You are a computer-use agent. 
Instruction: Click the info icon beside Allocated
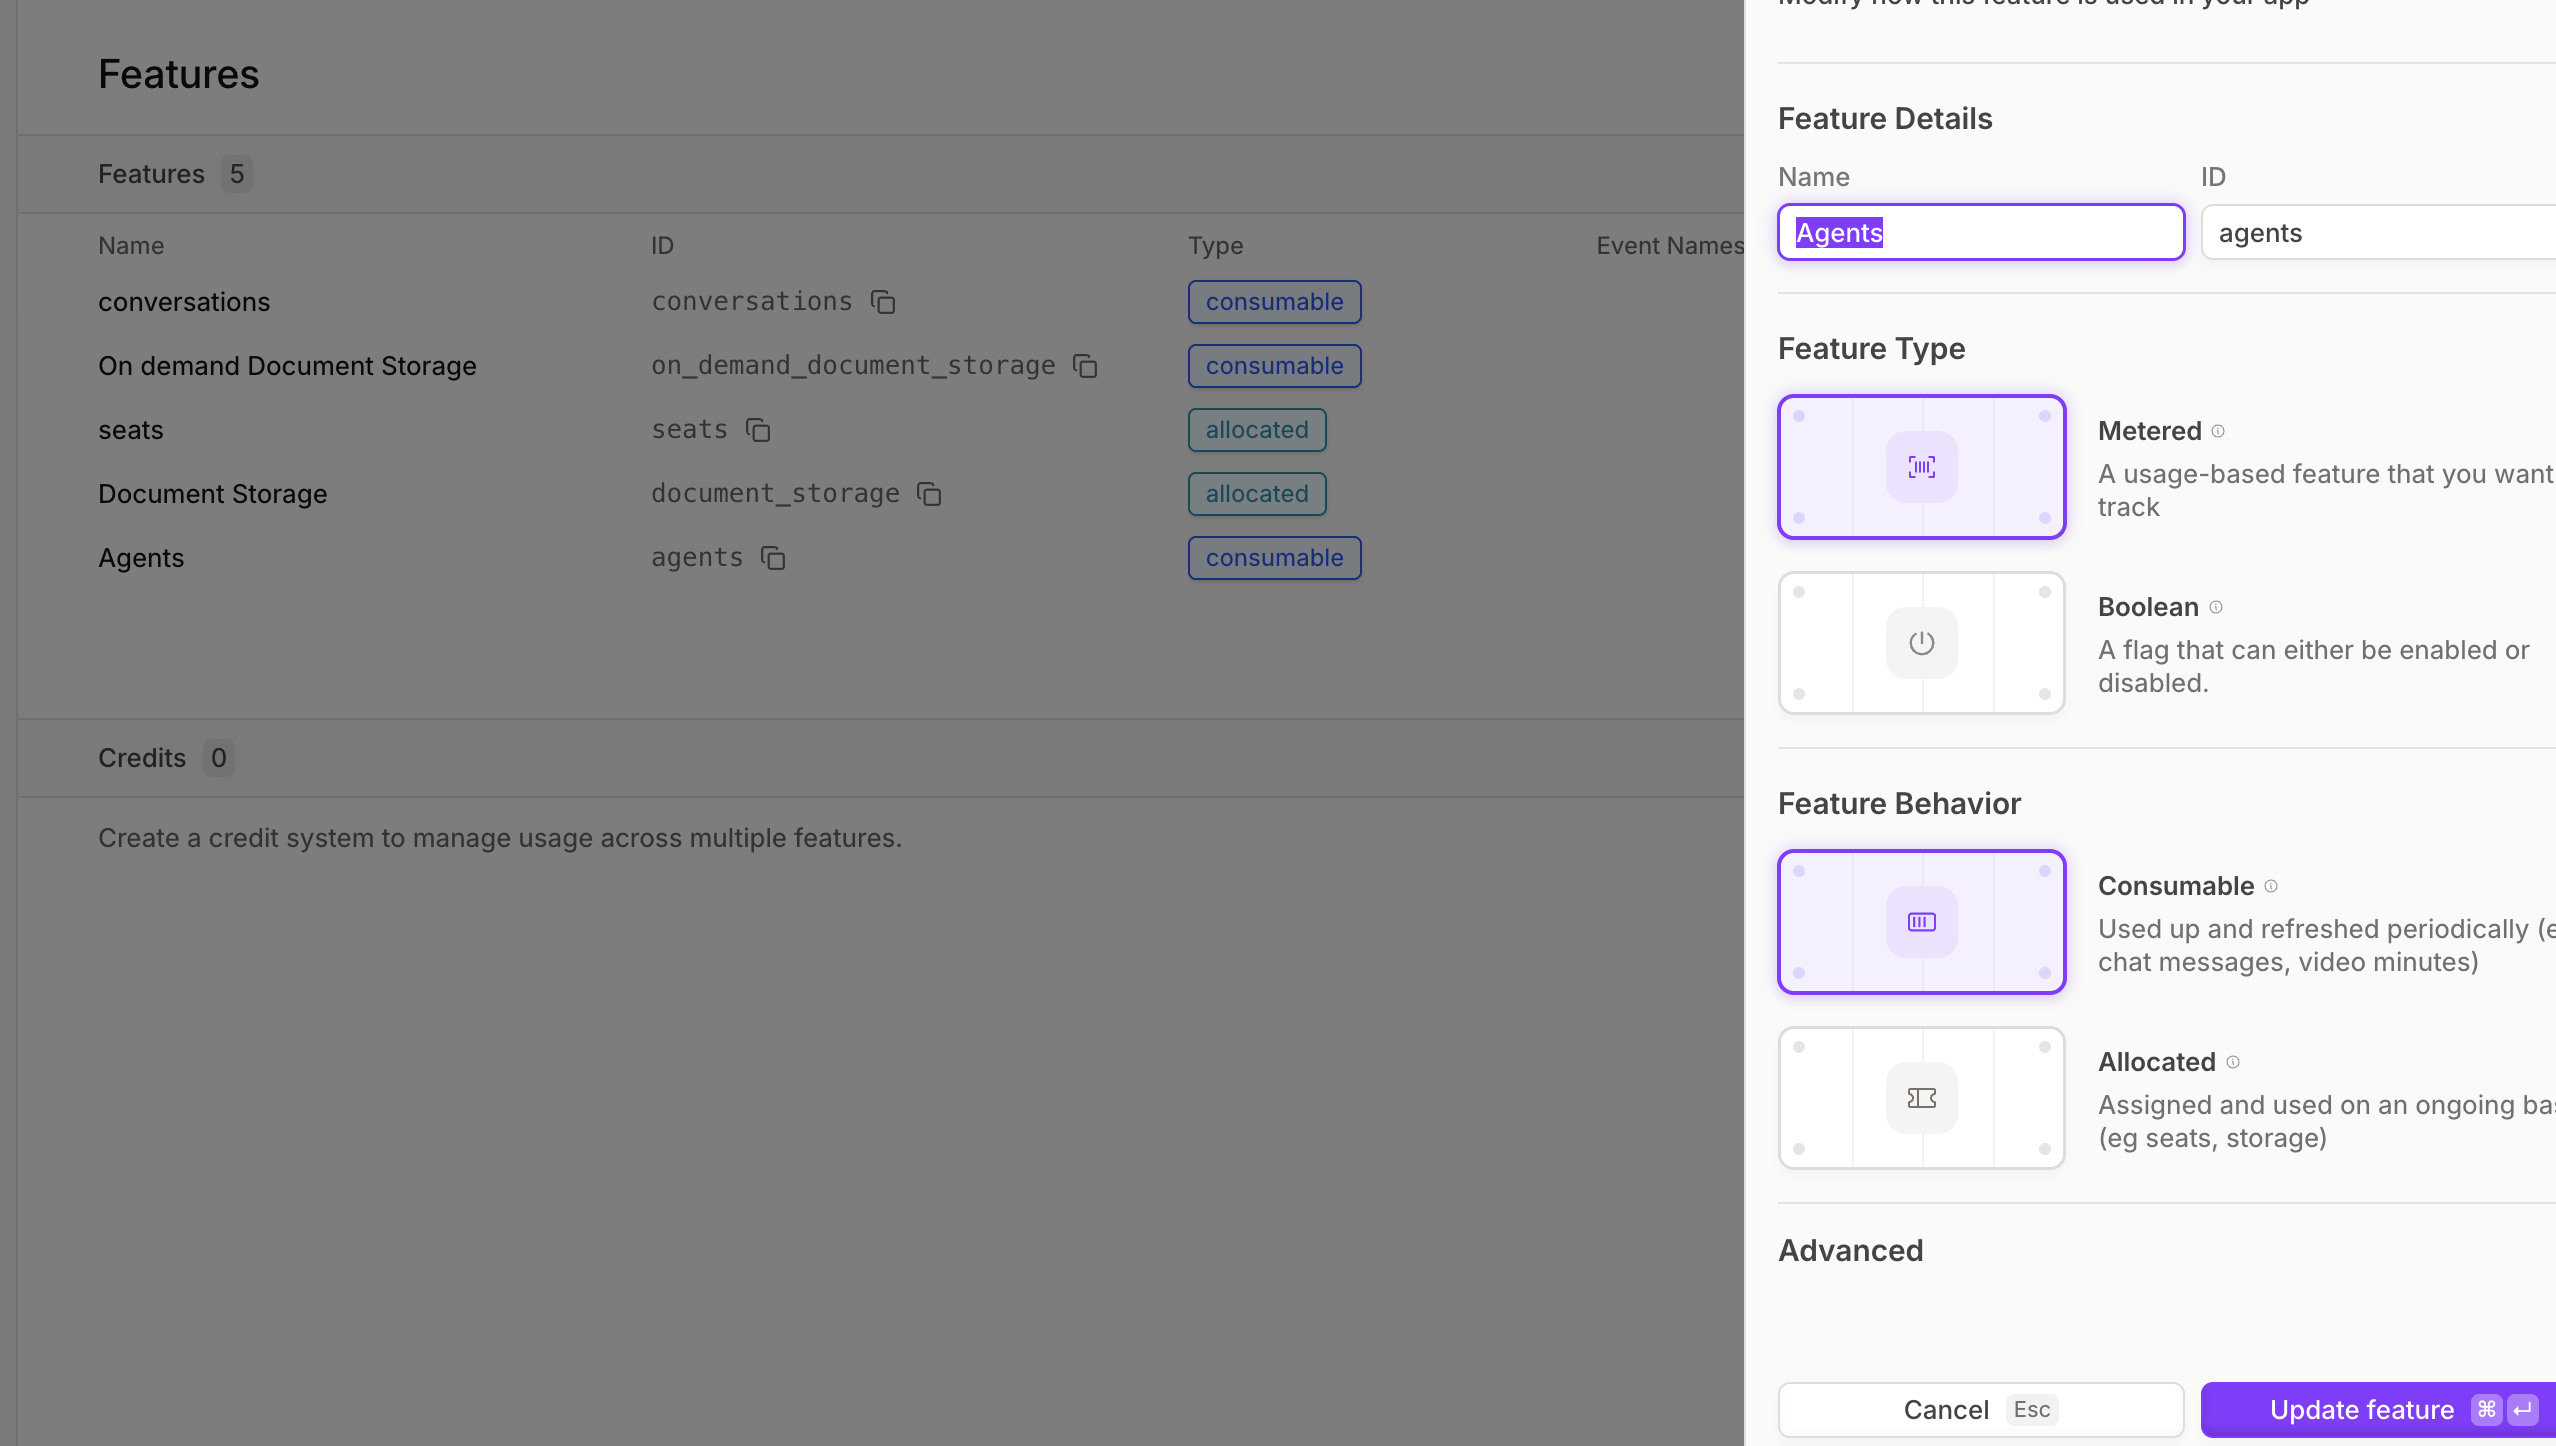click(2233, 1062)
